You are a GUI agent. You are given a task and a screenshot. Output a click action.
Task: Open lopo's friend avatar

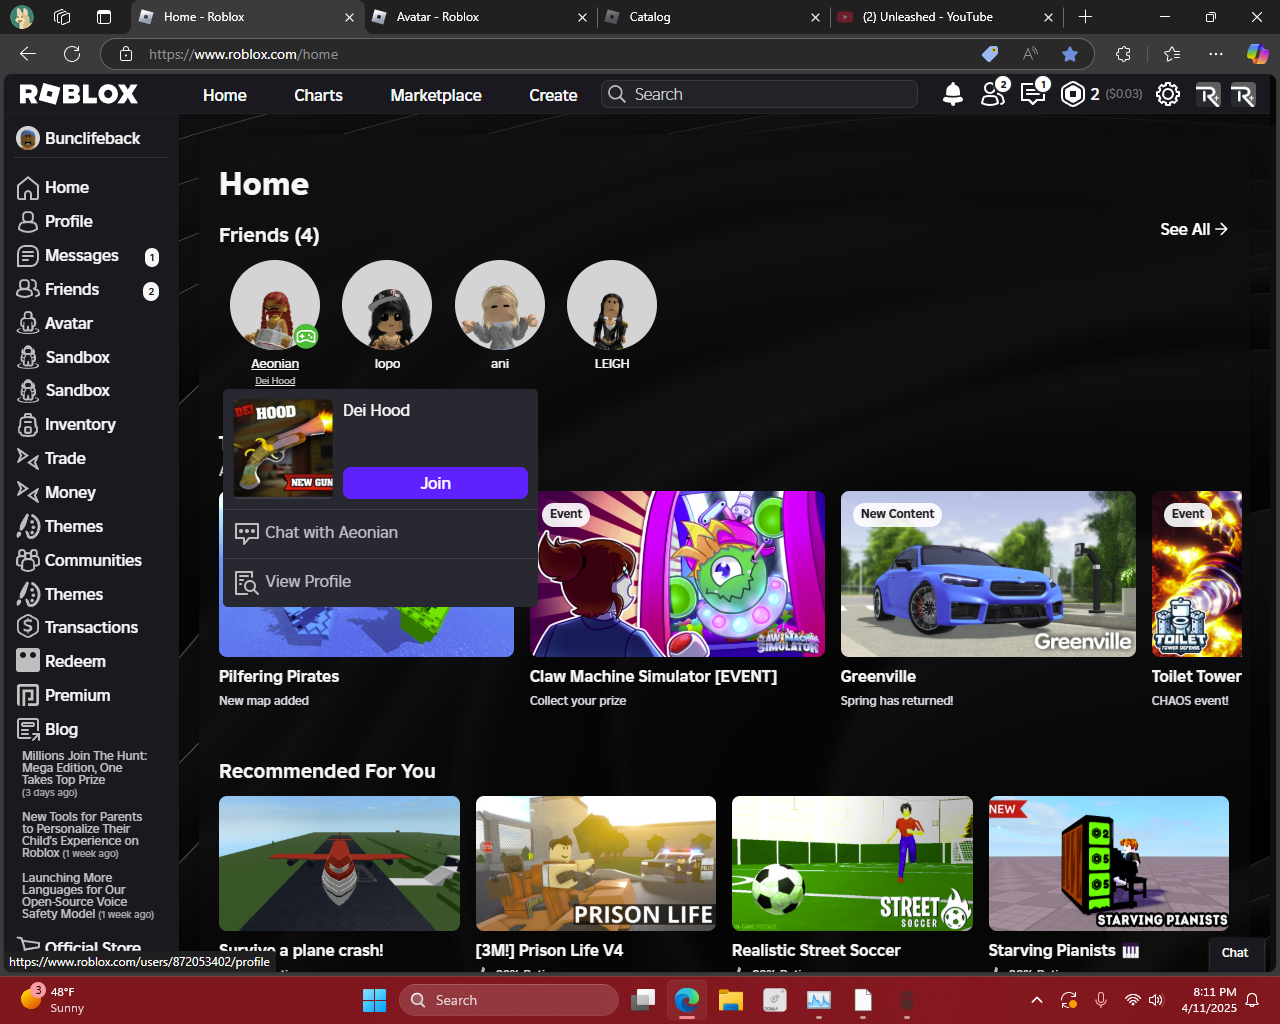click(x=387, y=305)
